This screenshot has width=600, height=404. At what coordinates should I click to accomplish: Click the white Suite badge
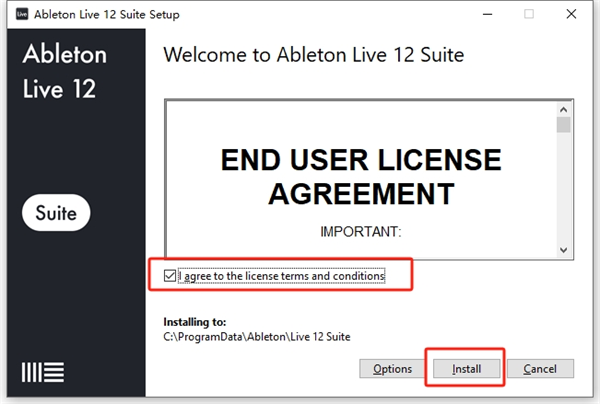(x=57, y=212)
